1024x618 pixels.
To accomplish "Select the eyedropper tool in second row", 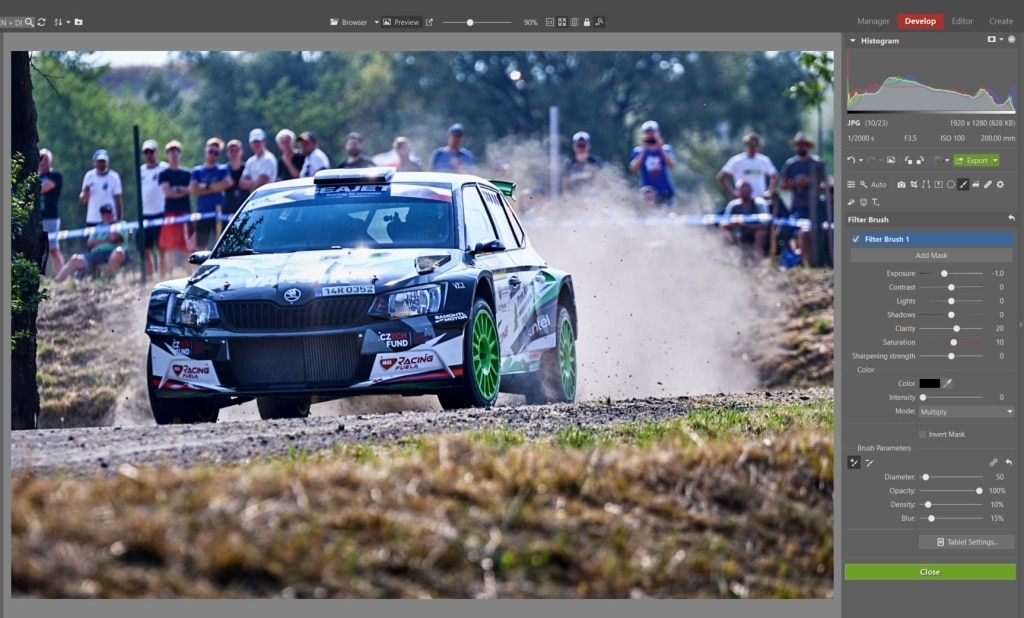I will [x=851, y=203].
